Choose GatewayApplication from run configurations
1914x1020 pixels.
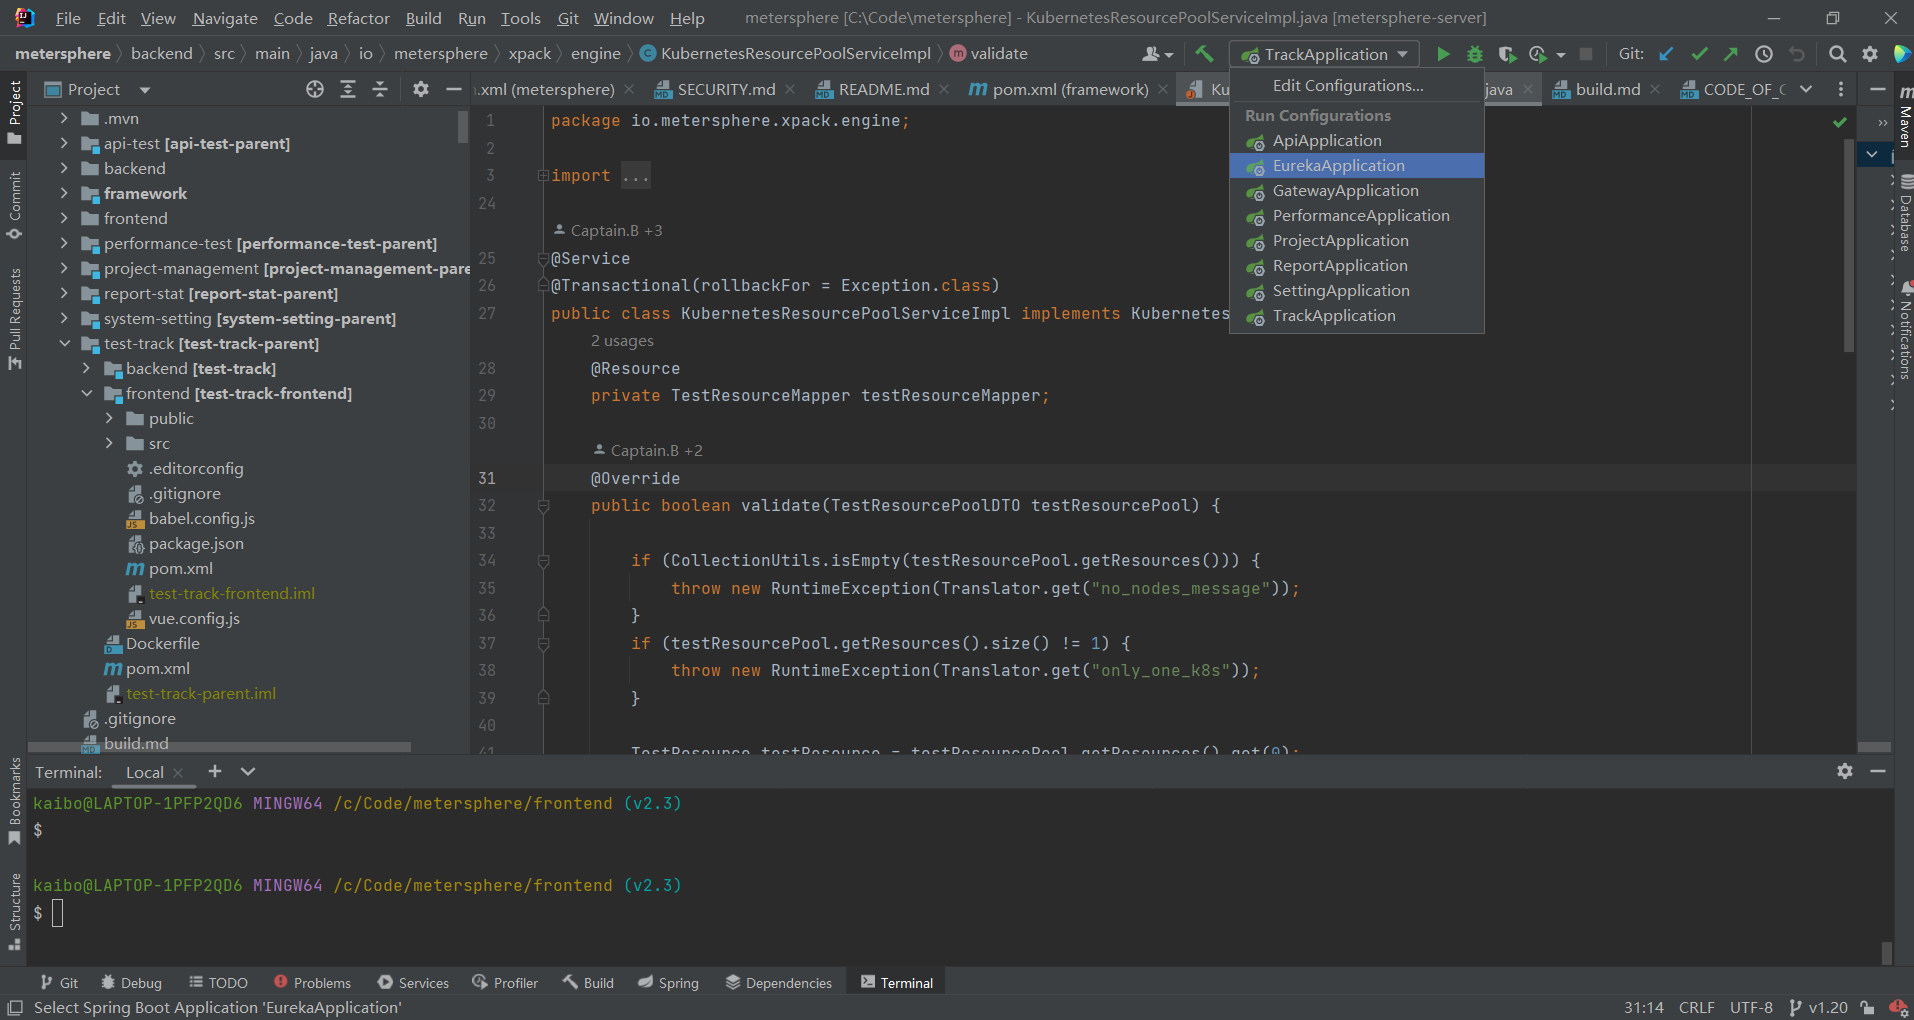1356,191
